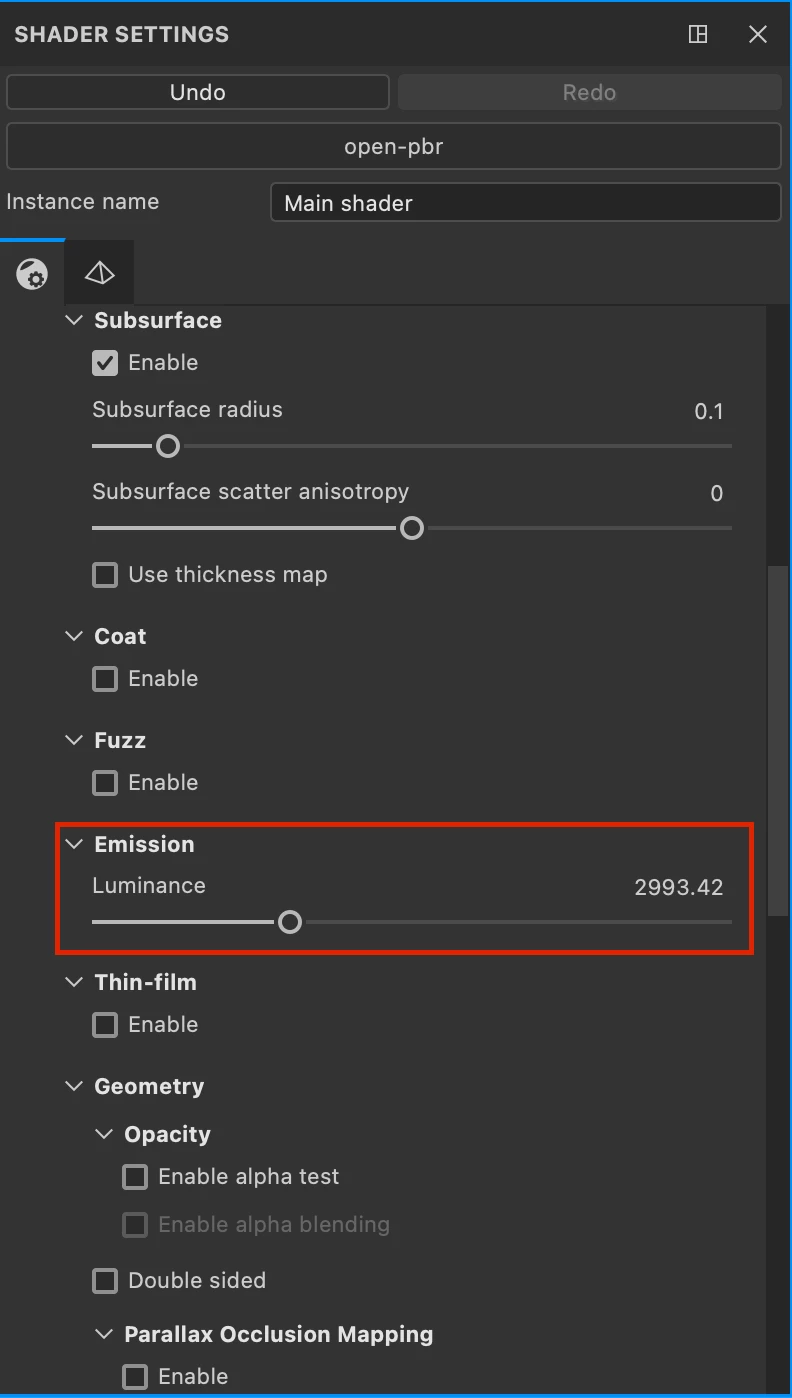Viewport: 792px width, 1398px height.
Task: Click the panel layout split icon
Action: click(x=698, y=34)
